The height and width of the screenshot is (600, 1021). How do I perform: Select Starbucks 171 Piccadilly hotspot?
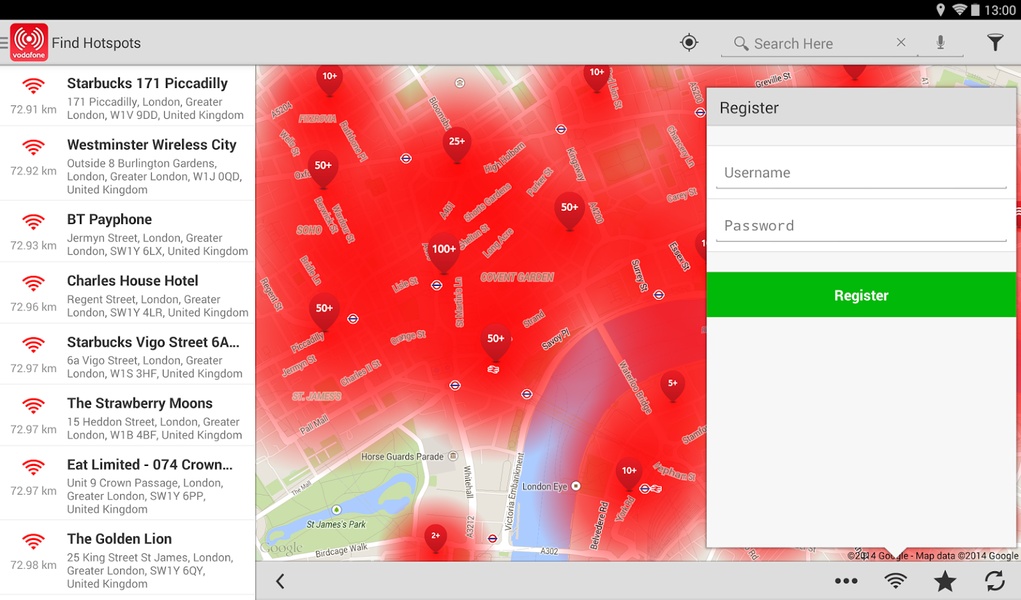[128, 97]
